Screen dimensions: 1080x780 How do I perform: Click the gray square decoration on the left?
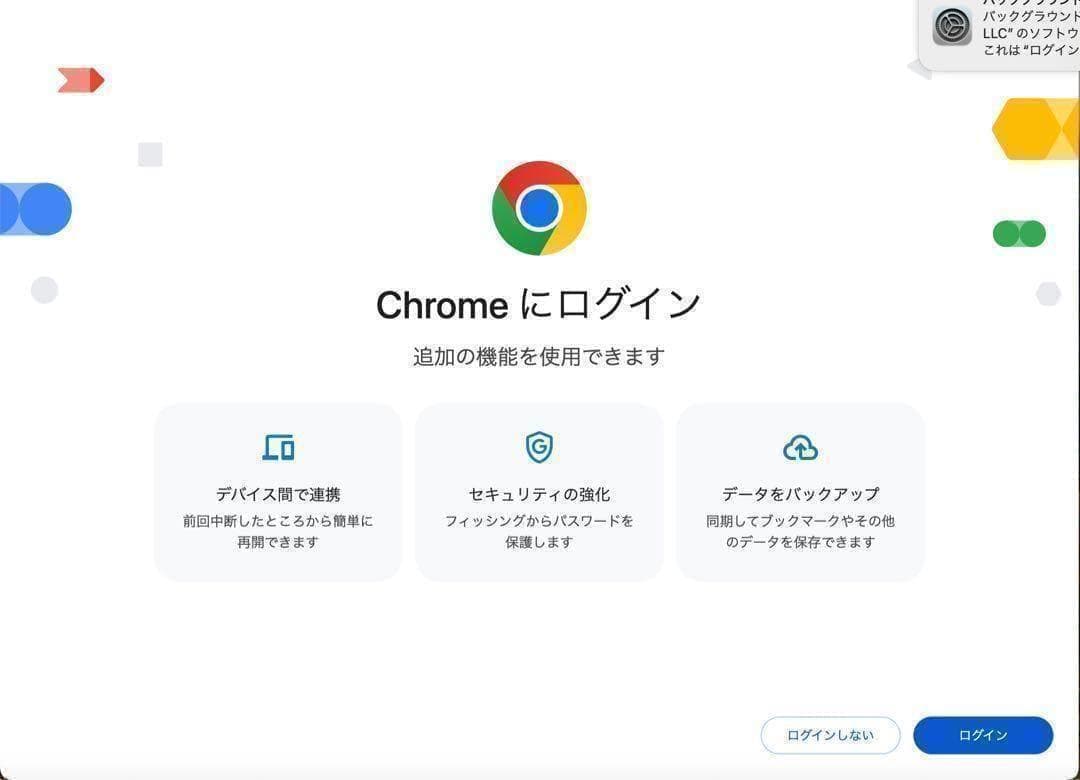pyautogui.click(x=151, y=154)
